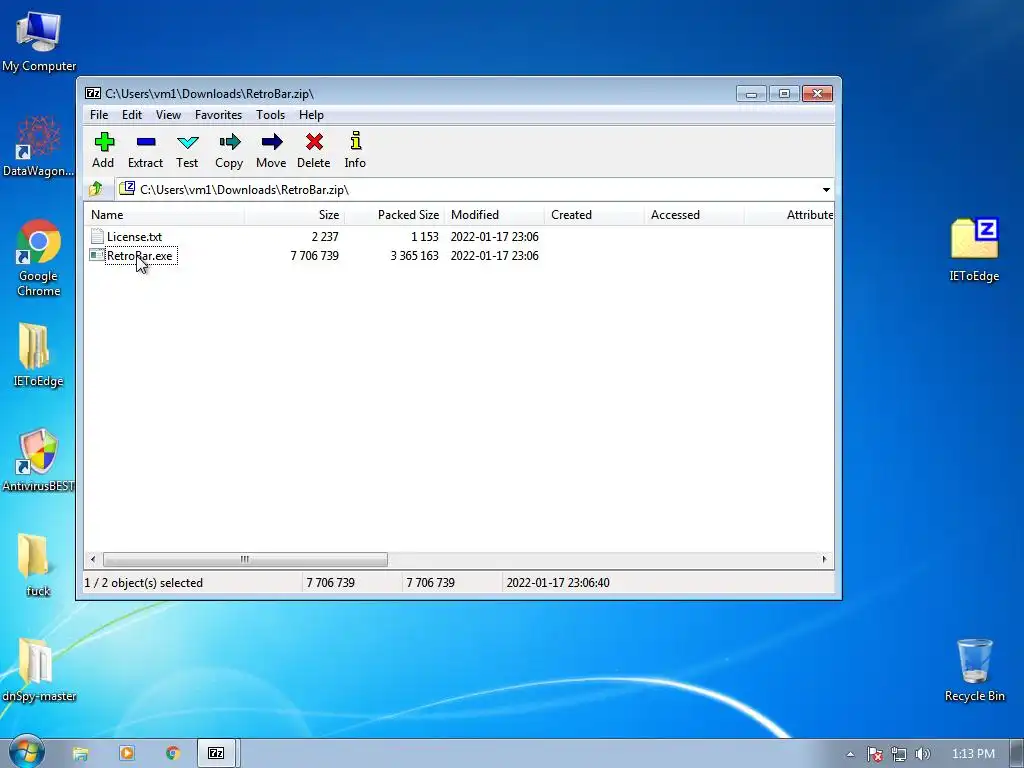The width and height of the screenshot is (1024, 768).
Task: Click the scrollbar left arrow
Action: [93, 560]
